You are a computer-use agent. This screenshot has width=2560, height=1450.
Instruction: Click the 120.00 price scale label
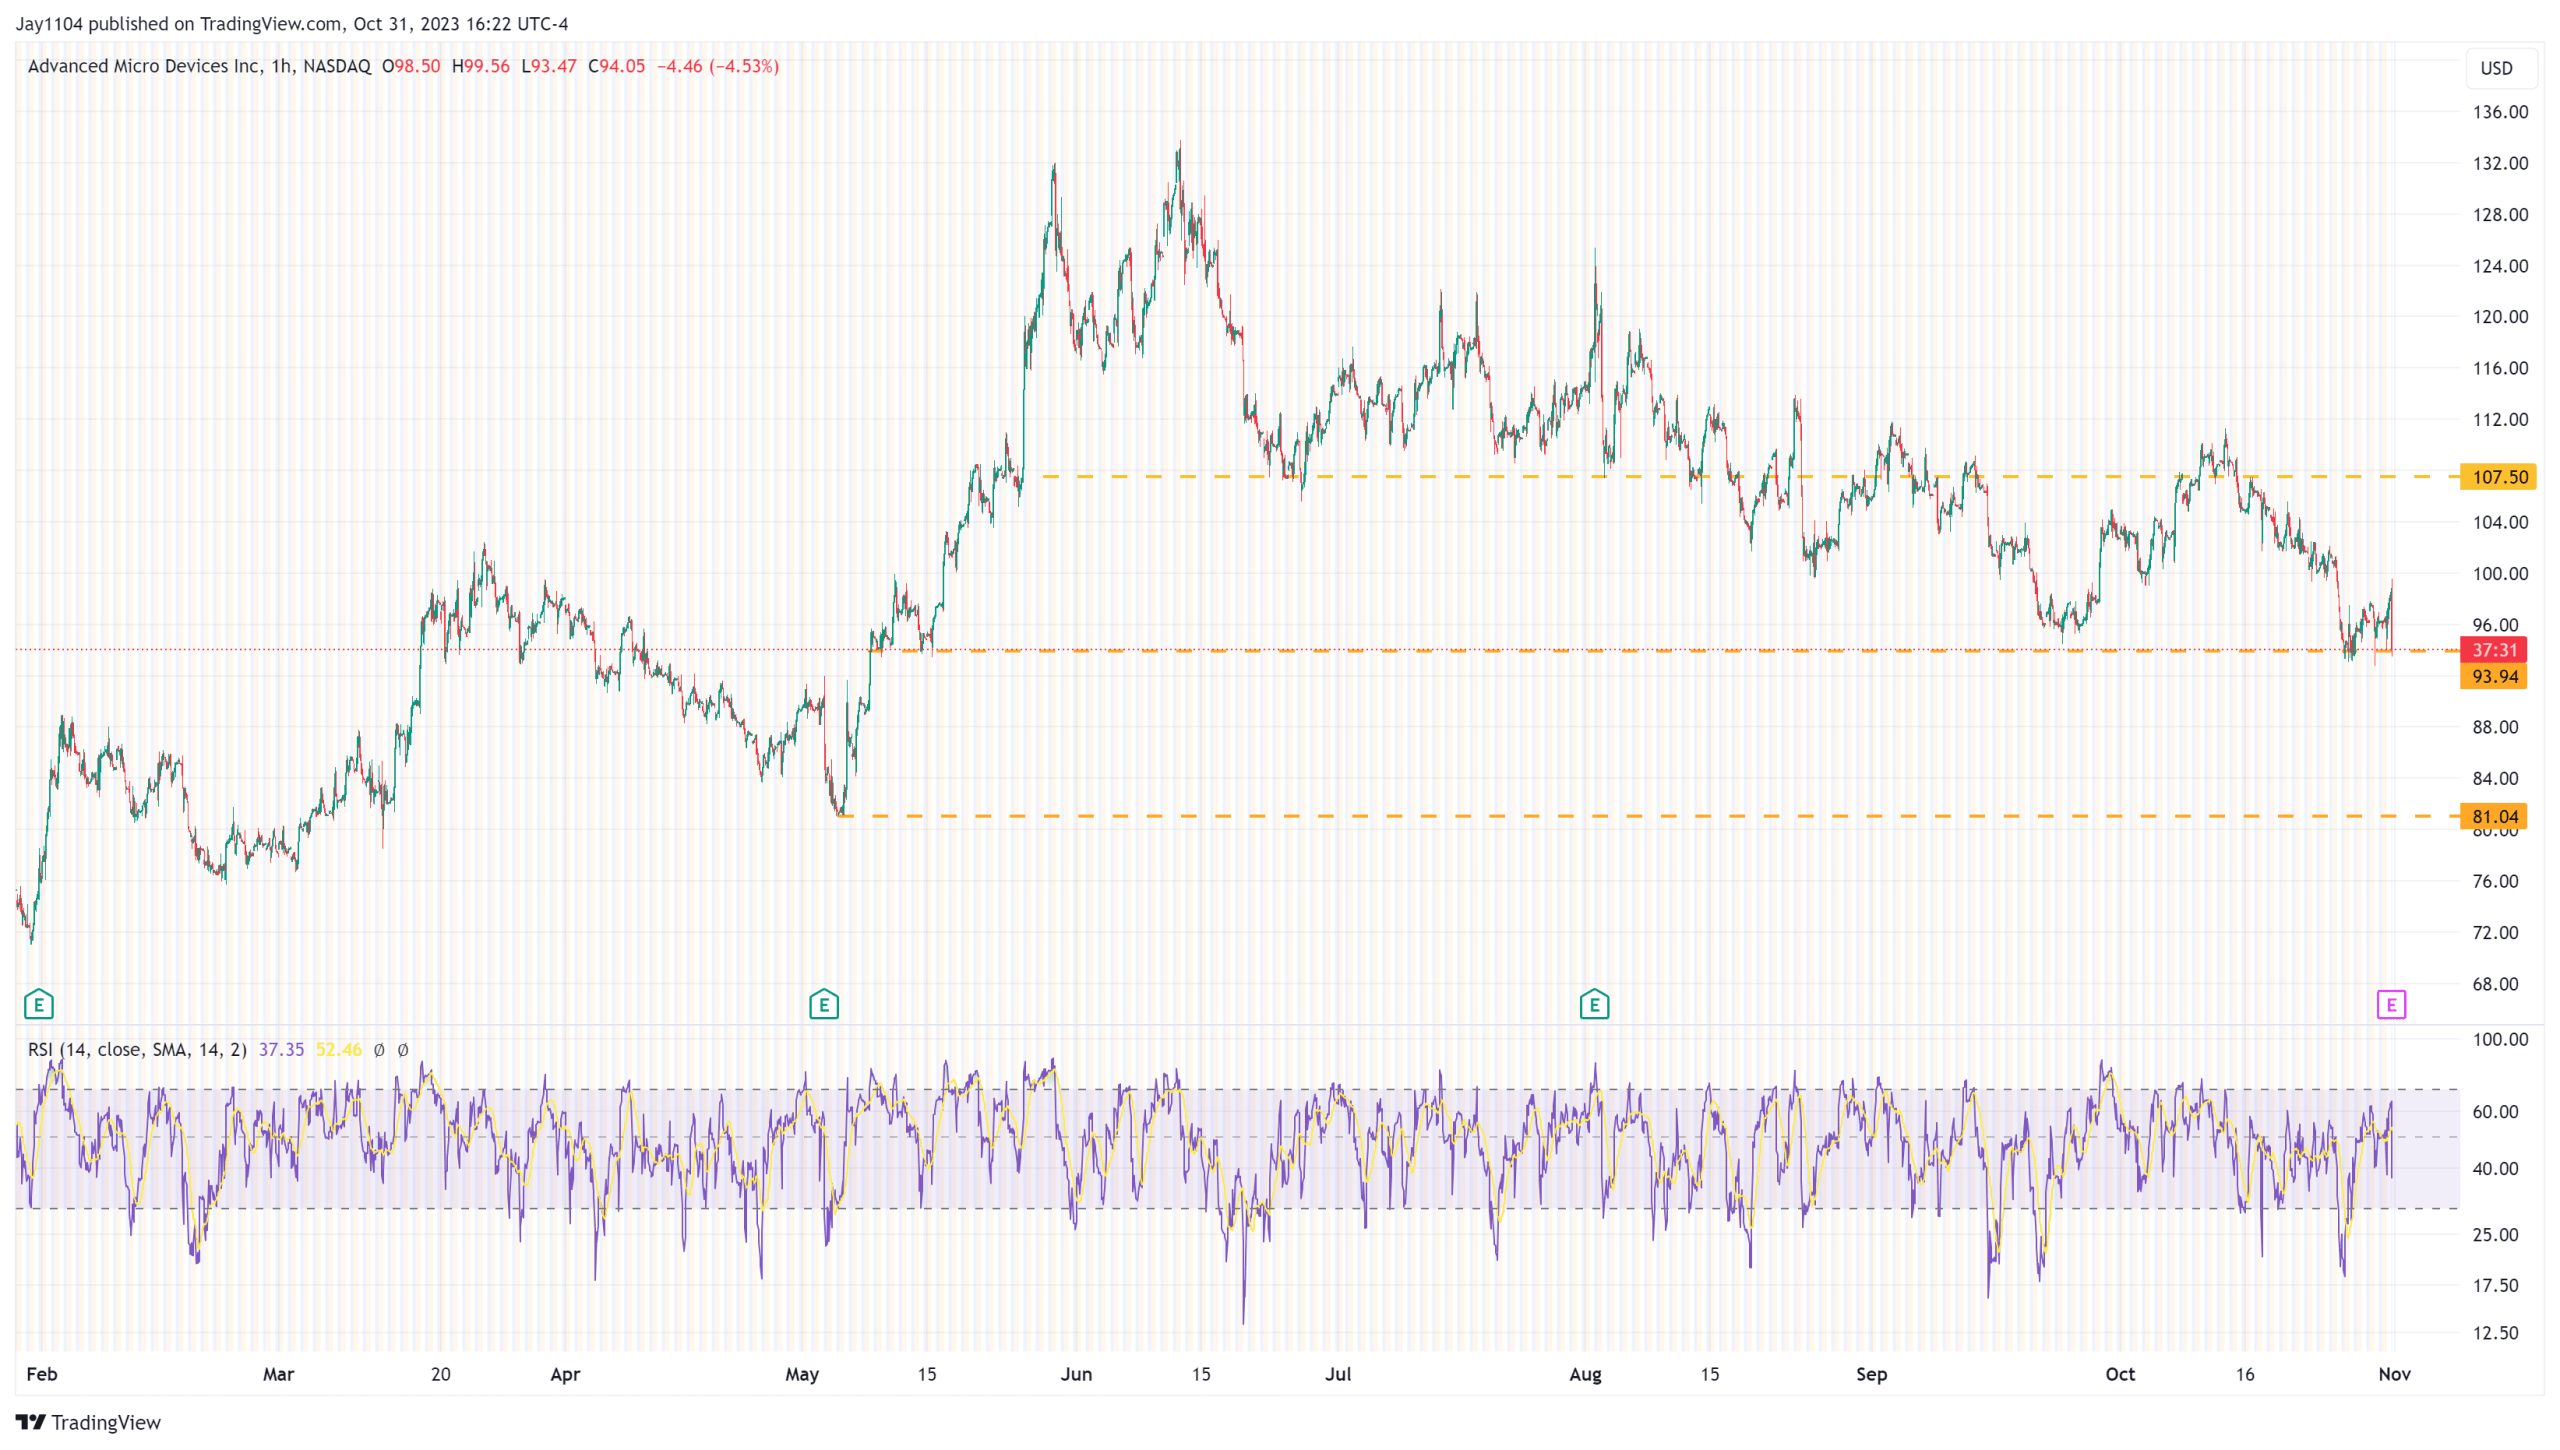pyautogui.click(x=2500, y=317)
